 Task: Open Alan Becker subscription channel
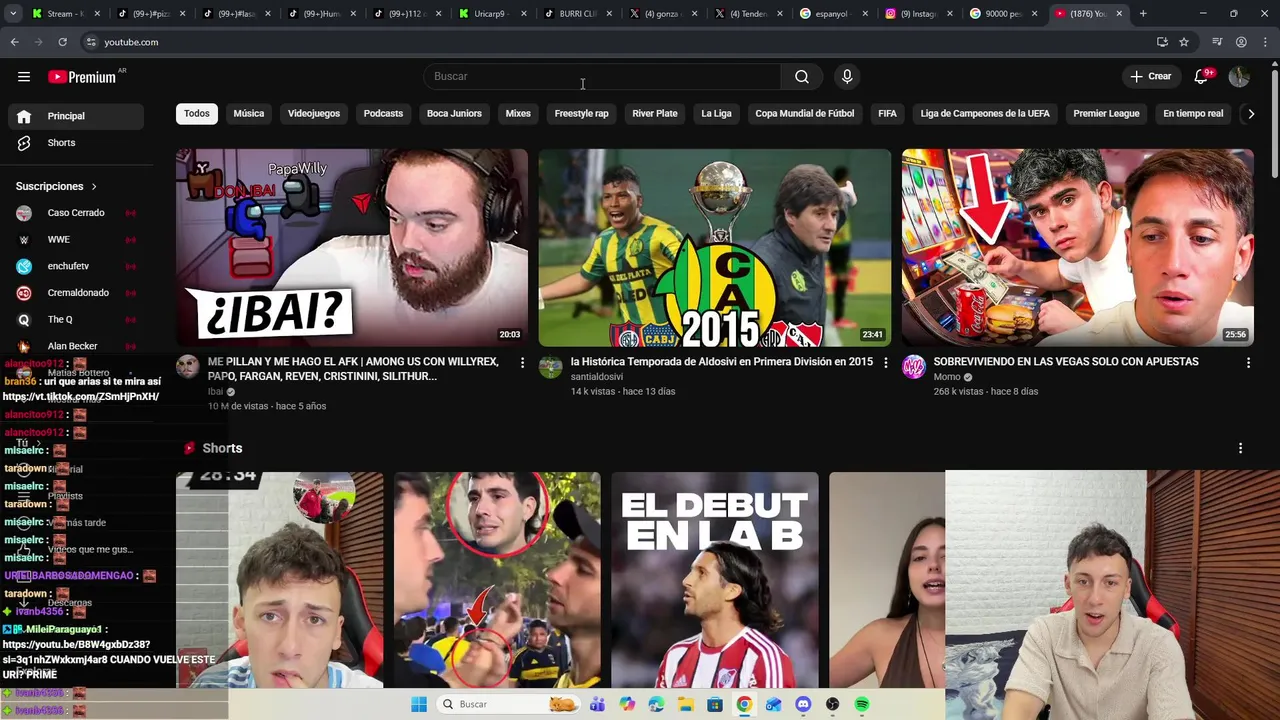point(76,346)
